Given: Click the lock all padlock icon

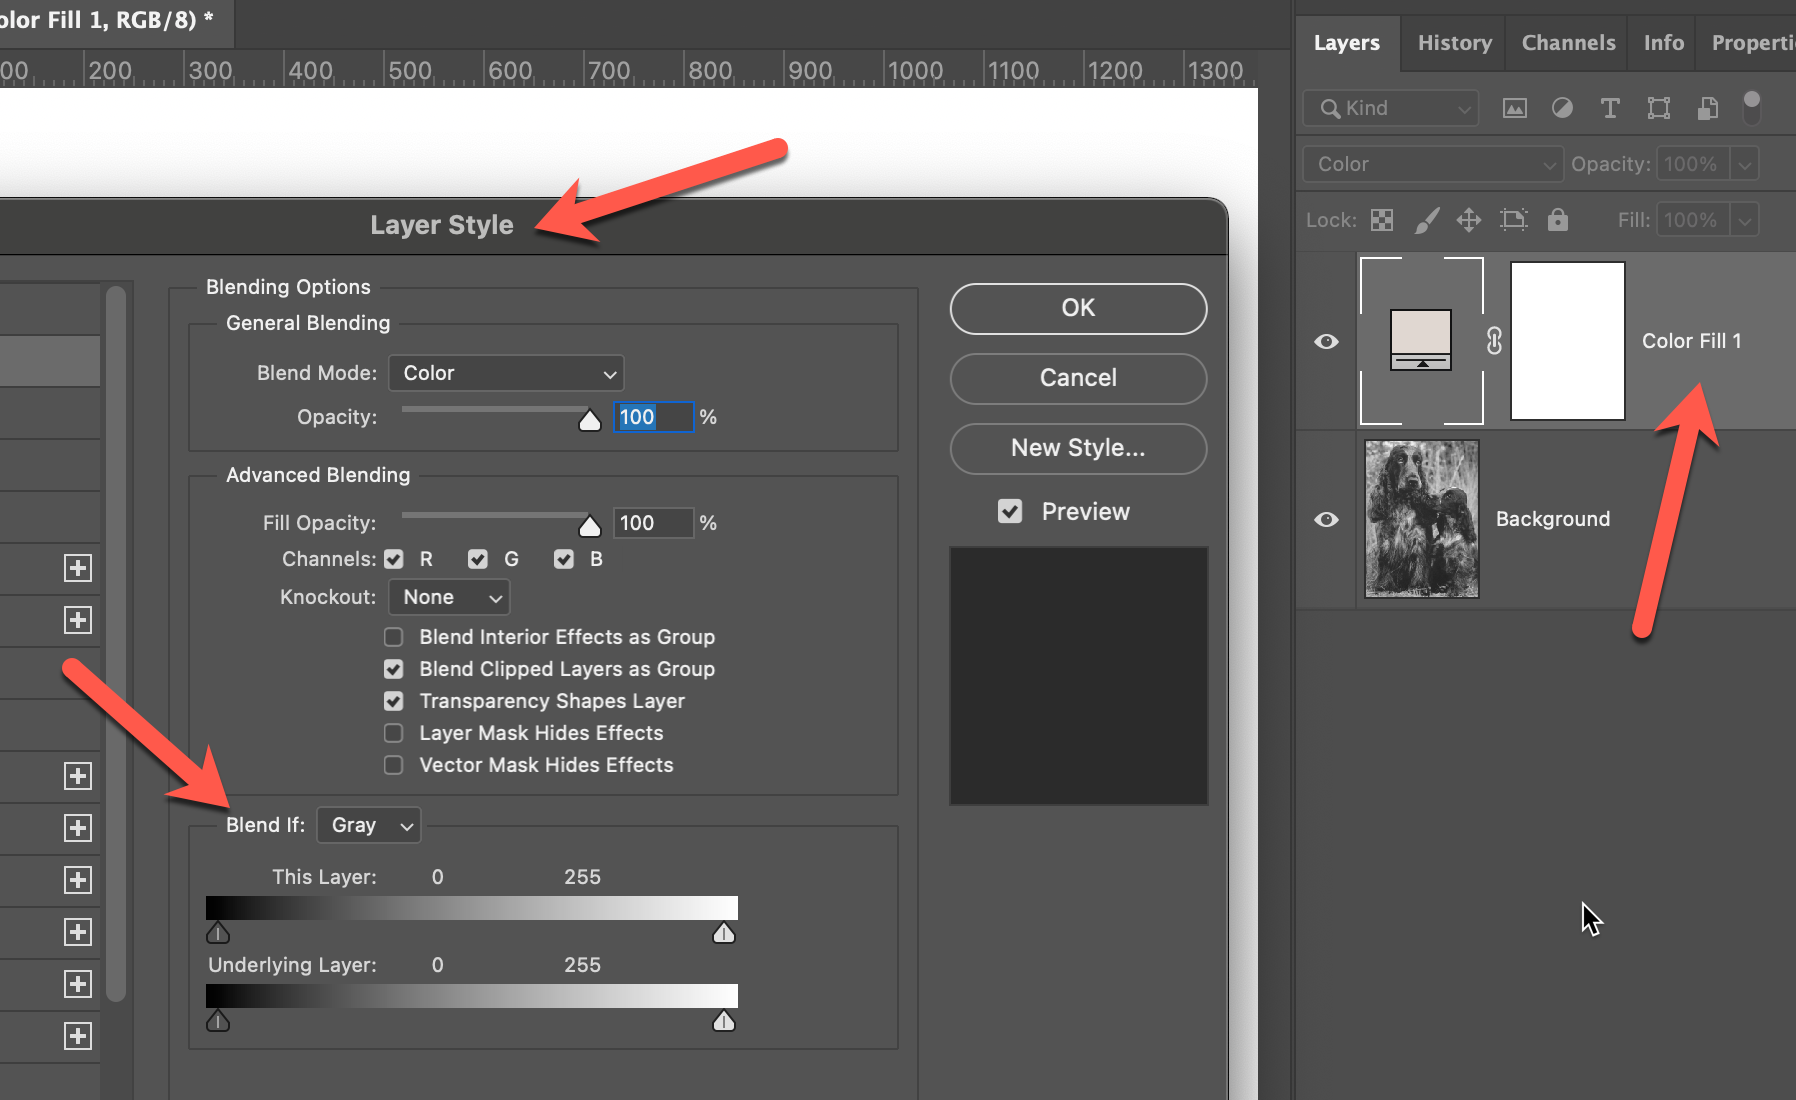Looking at the screenshot, I should tap(1558, 220).
